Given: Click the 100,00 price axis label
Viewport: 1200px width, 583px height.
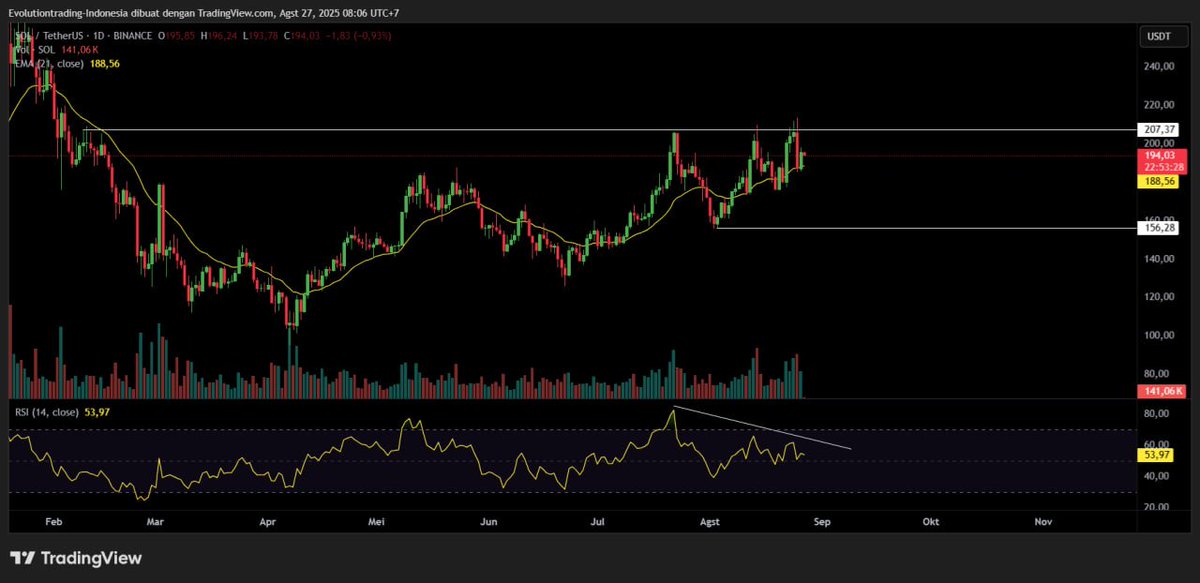Looking at the screenshot, I should (1158, 335).
